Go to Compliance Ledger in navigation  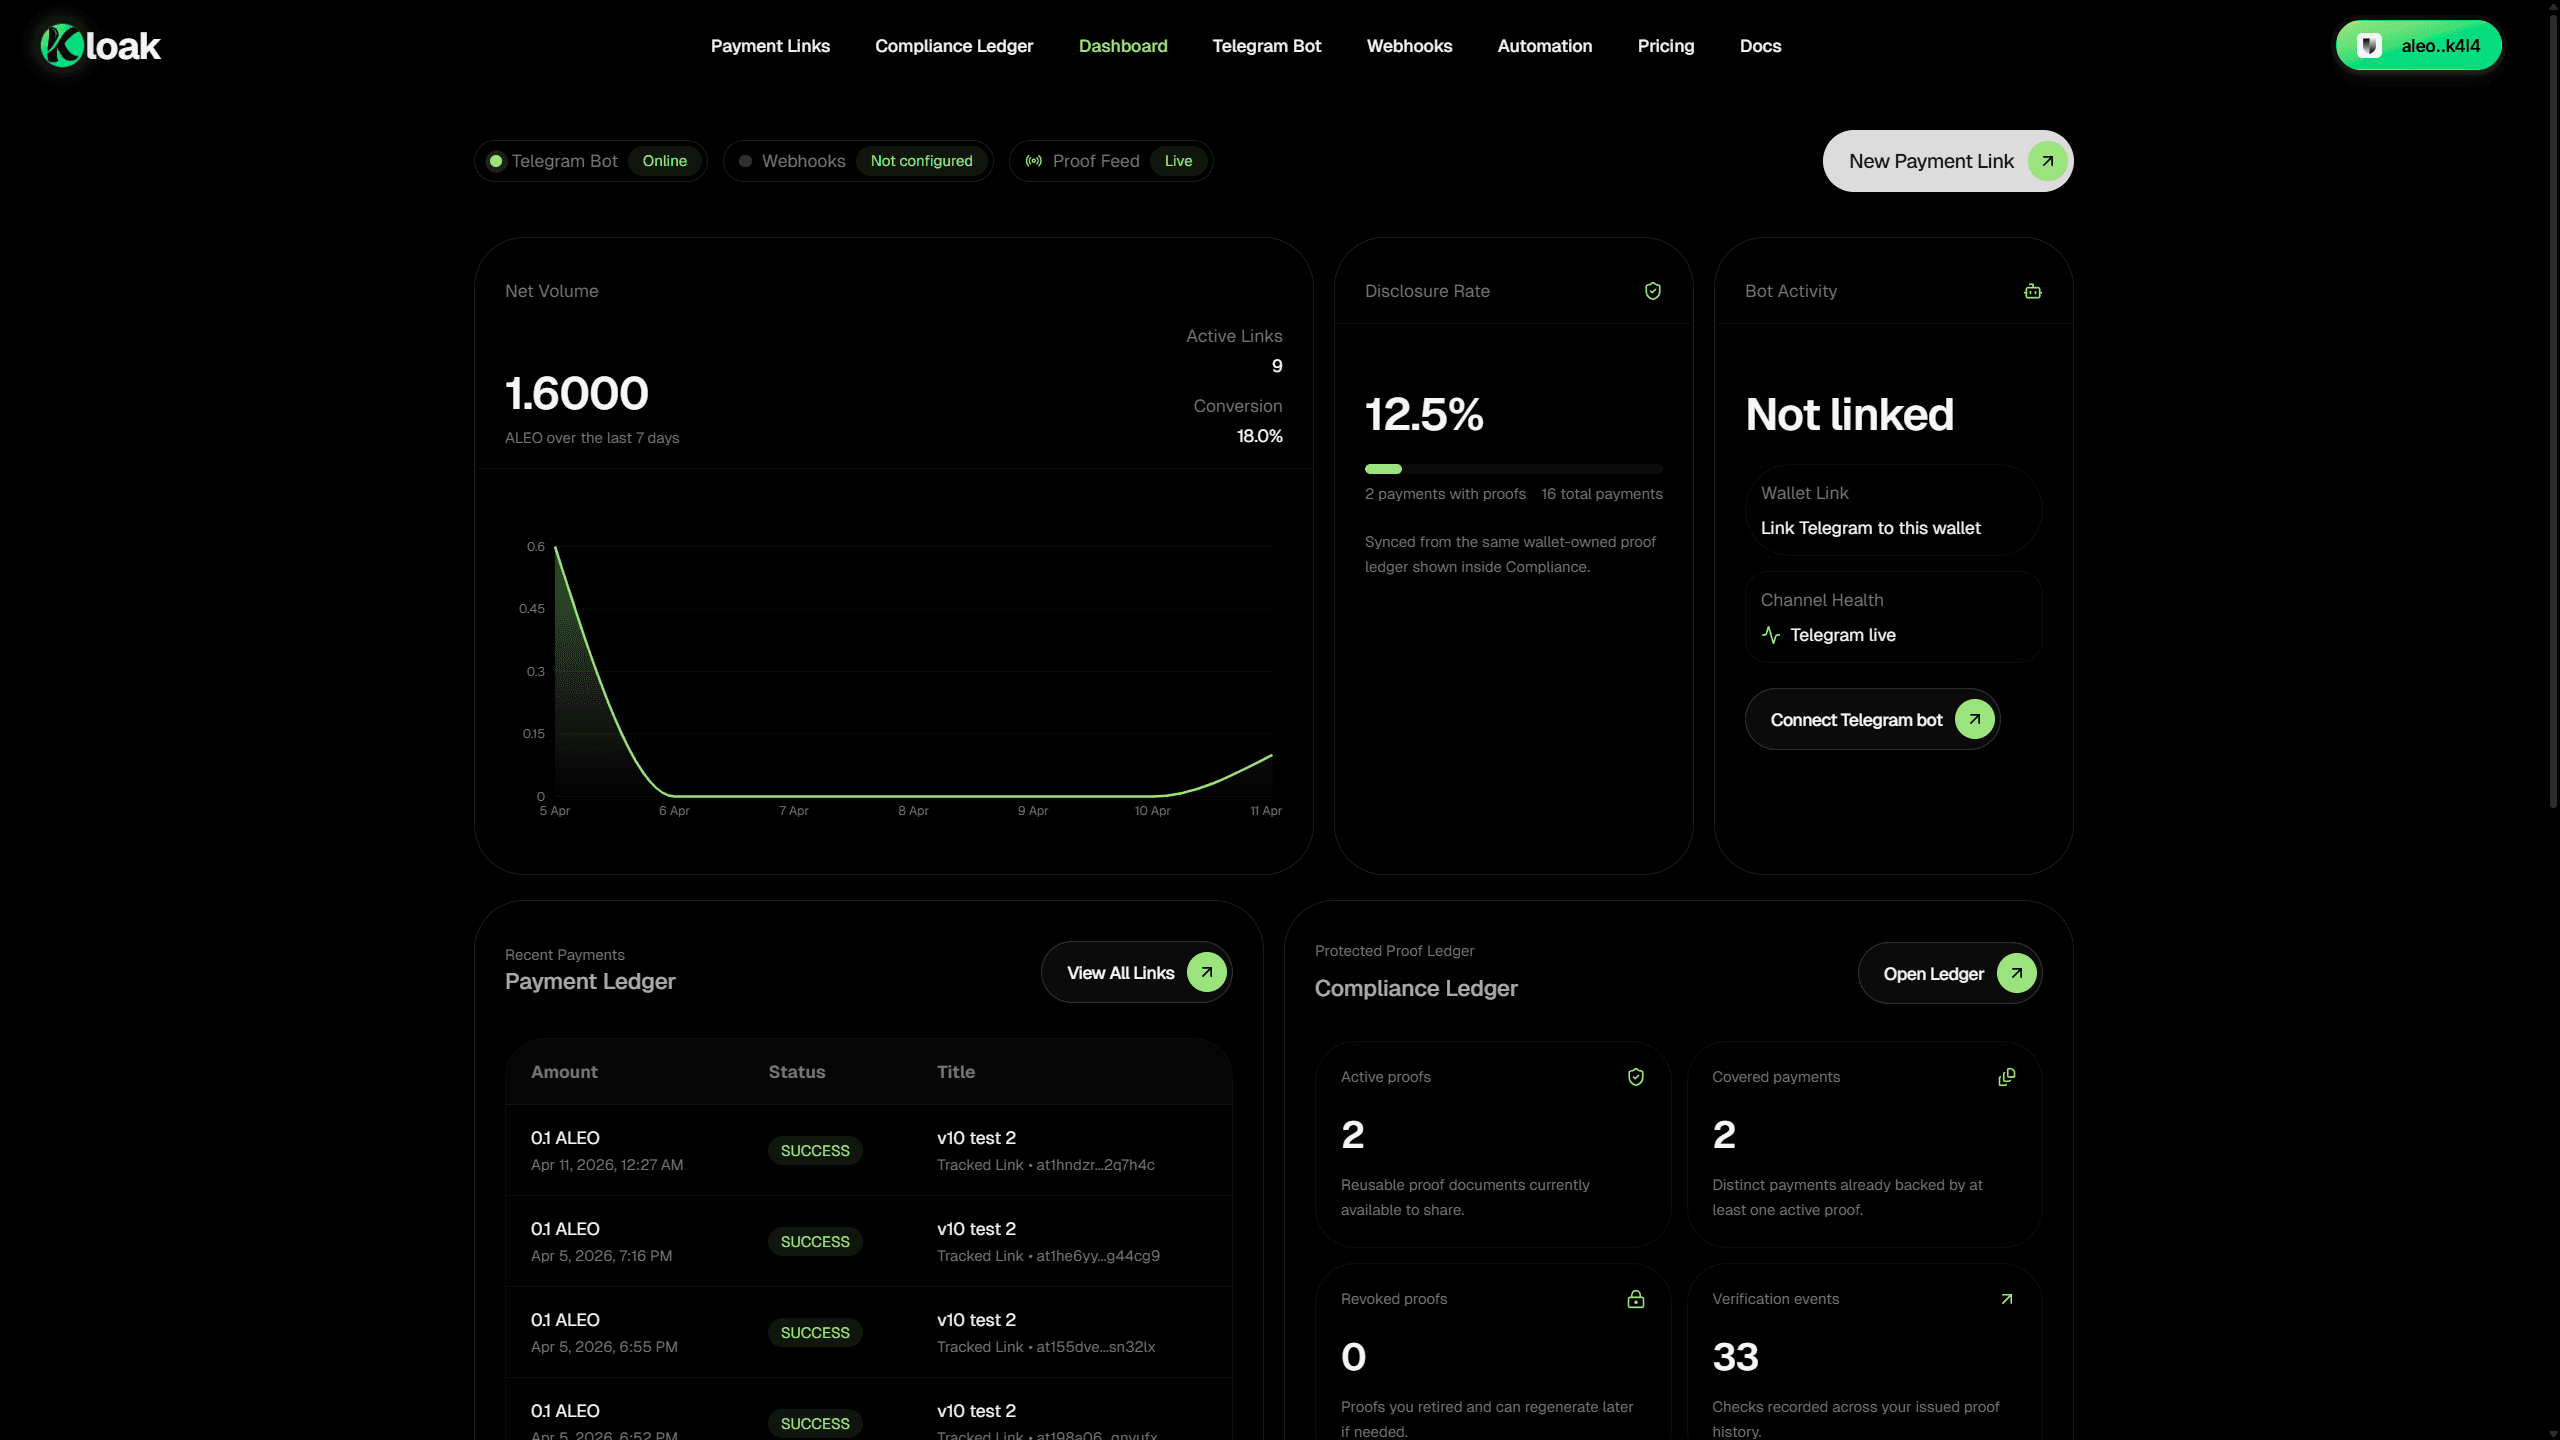coord(954,46)
